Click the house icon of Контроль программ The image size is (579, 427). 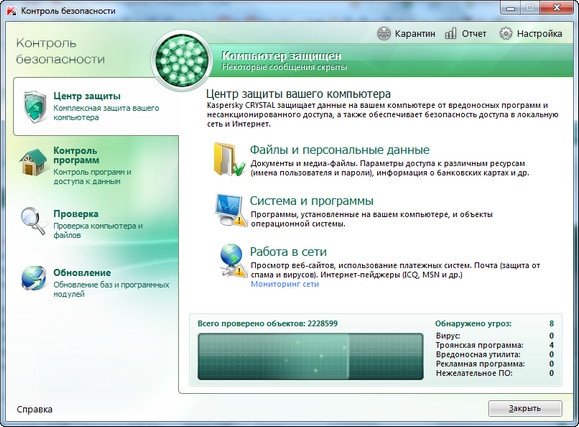pos(33,161)
